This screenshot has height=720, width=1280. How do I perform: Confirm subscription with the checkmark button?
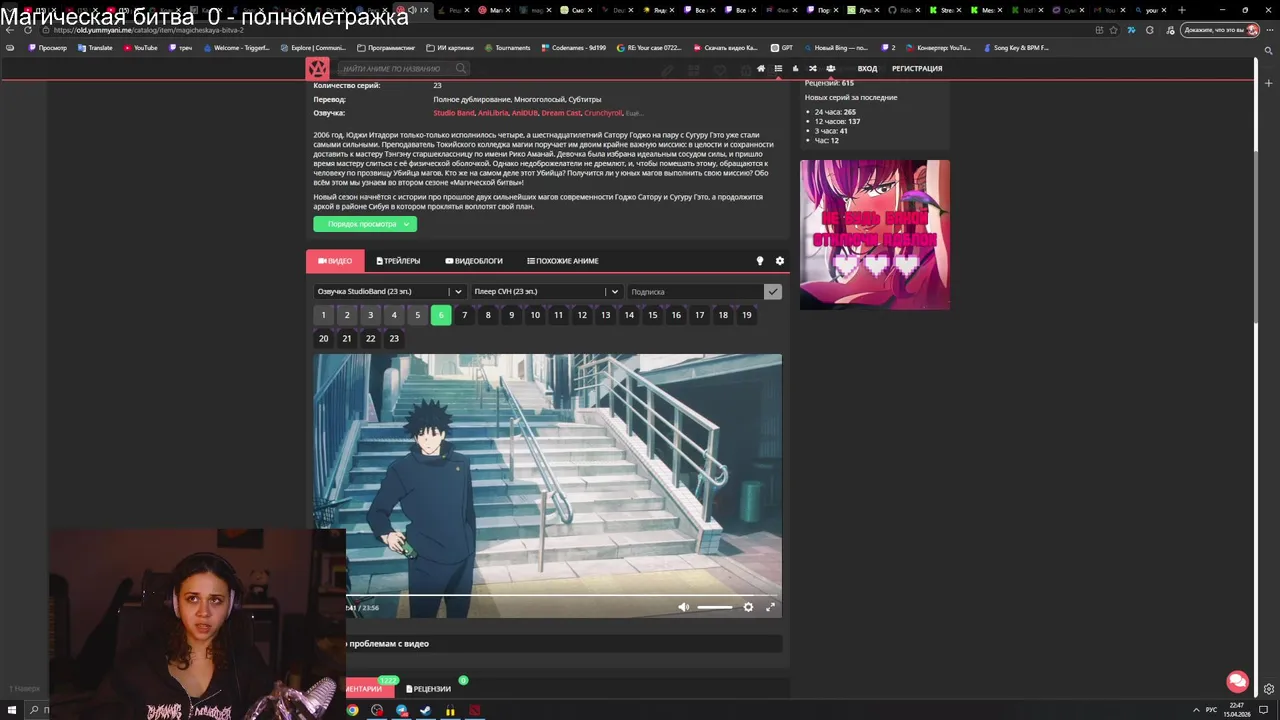point(773,291)
